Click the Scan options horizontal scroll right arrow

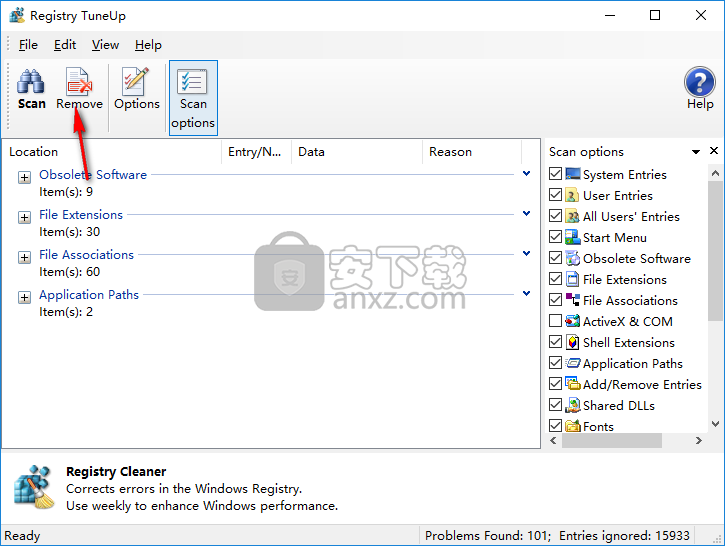pyautogui.click(x=699, y=441)
